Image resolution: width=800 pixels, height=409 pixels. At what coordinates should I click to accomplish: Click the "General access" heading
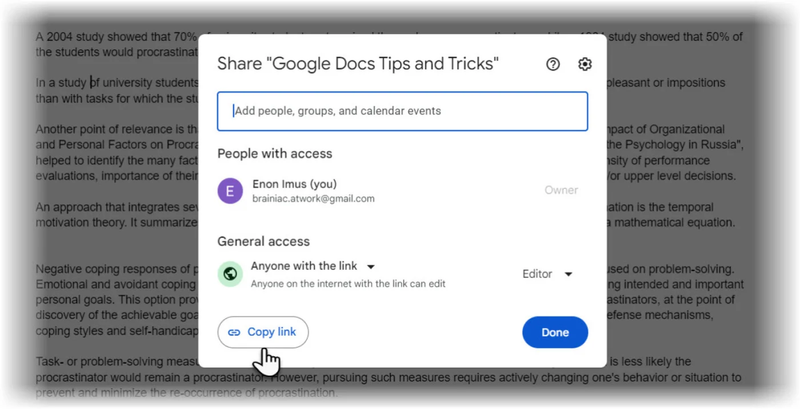click(263, 241)
